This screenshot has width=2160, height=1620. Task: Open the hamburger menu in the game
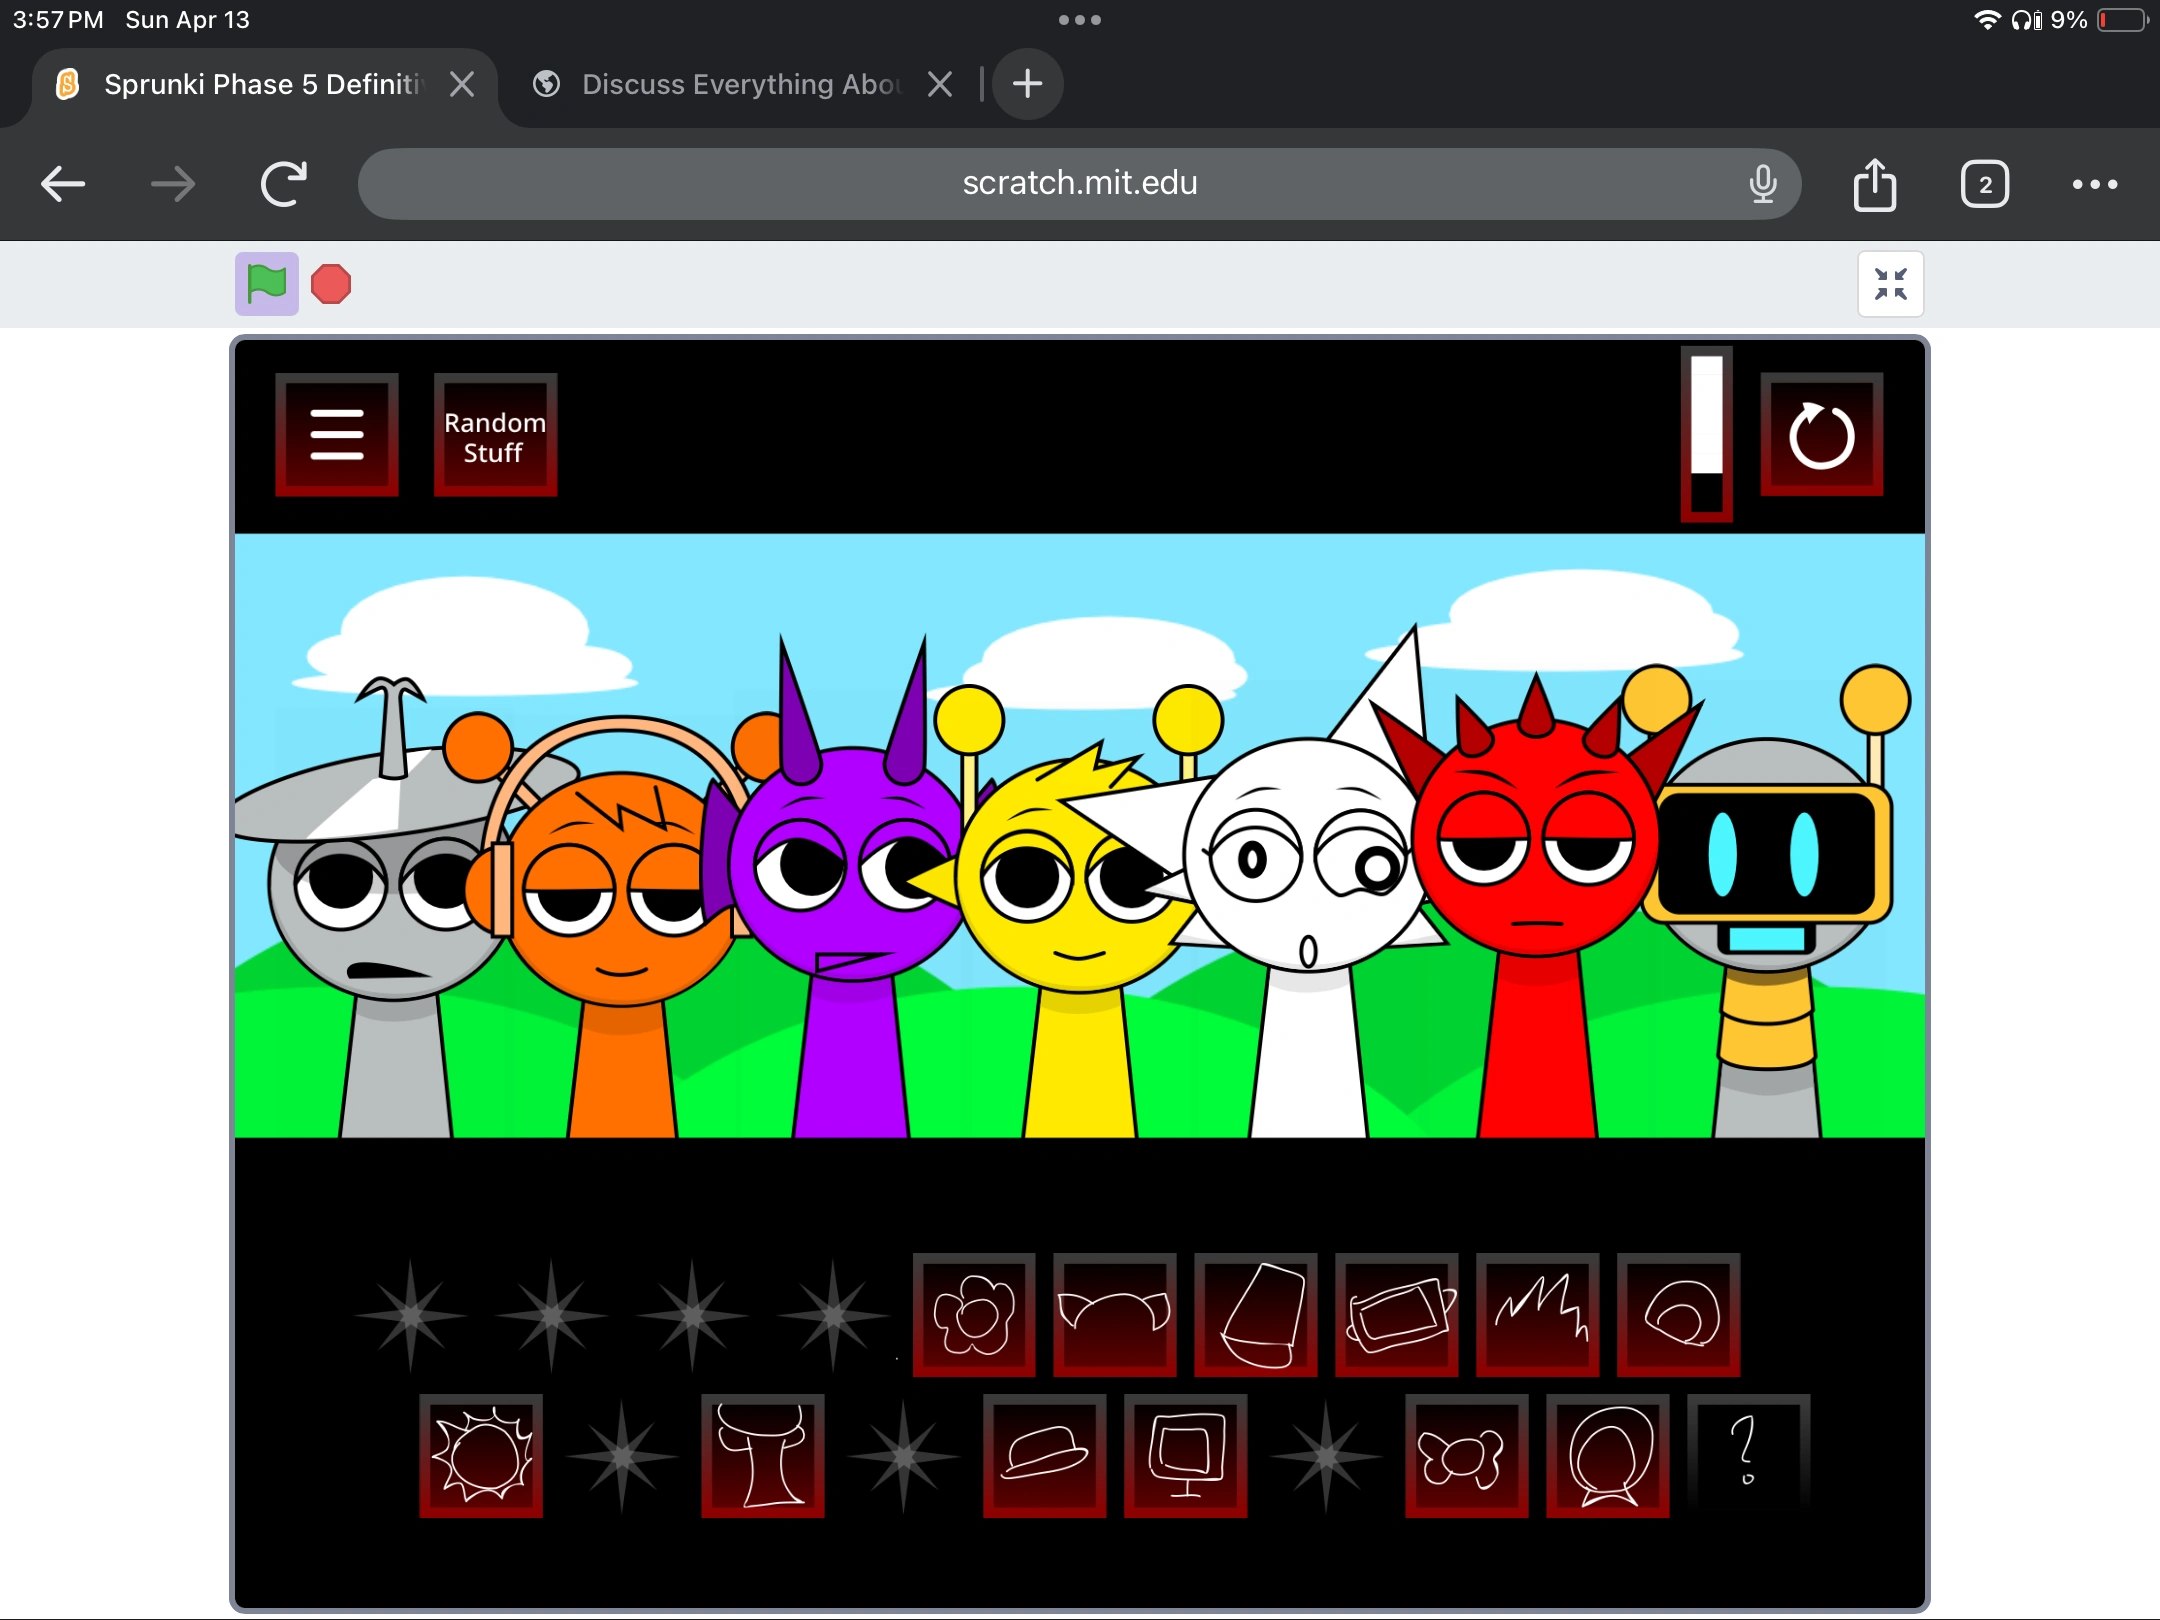click(x=337, y=434)
